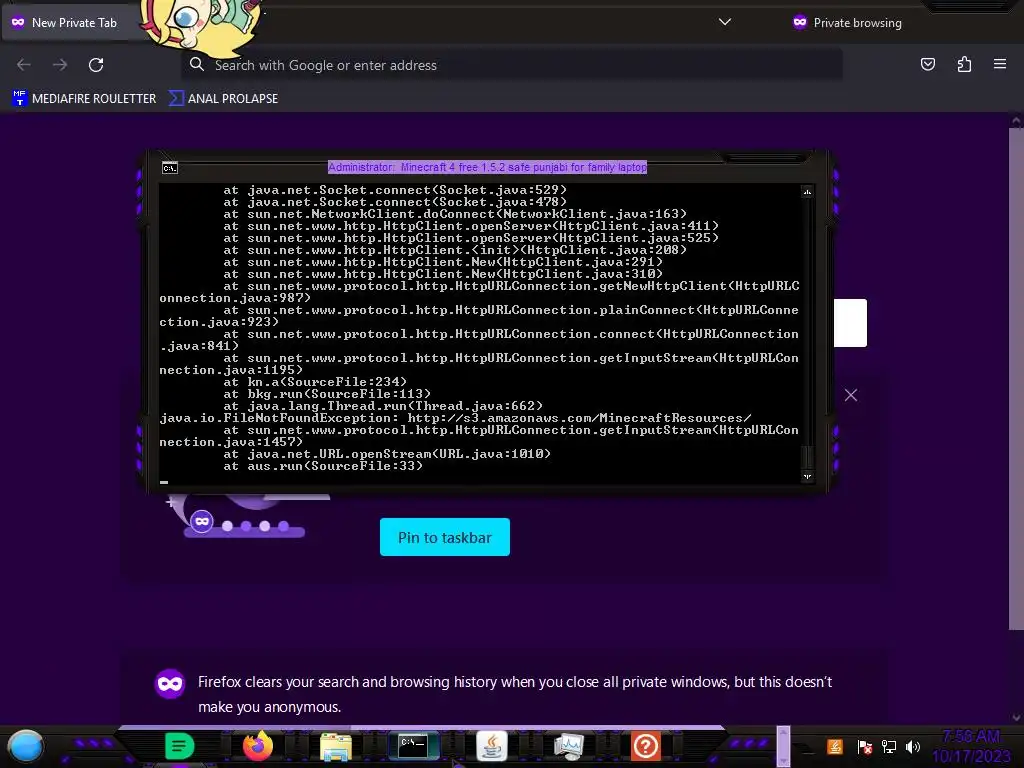1024x768 pixels.
Task: Click the console window title bar text
Action: [487, 167]
